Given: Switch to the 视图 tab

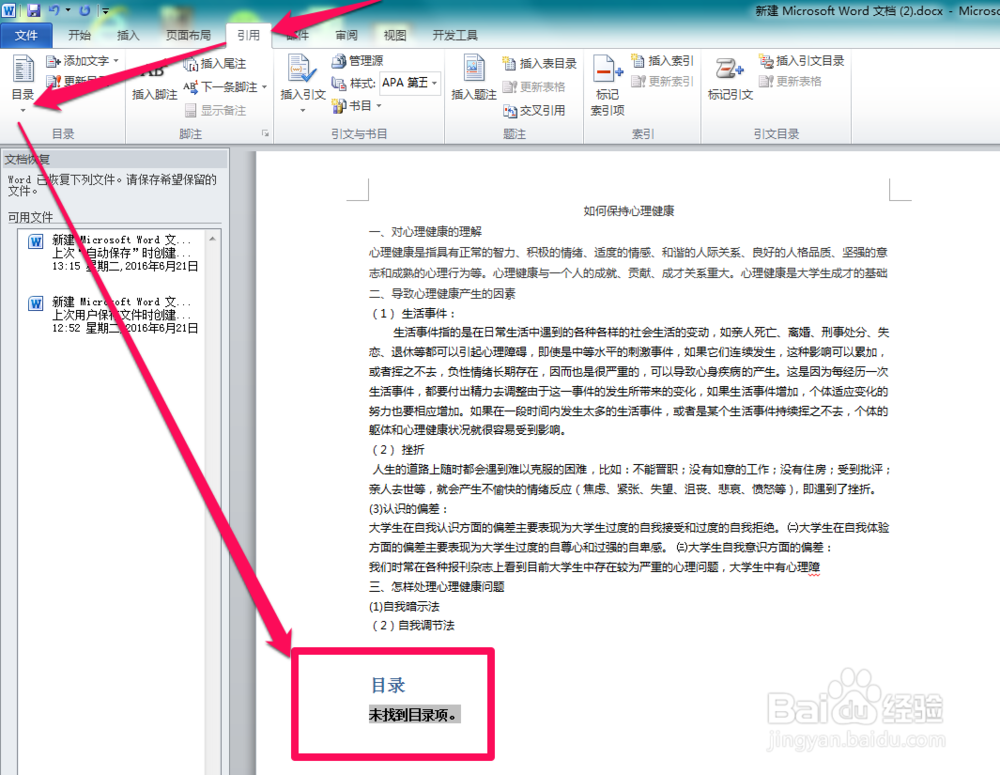Looking at the screenshot, I should pyautogui.click(x=395, y=35).
